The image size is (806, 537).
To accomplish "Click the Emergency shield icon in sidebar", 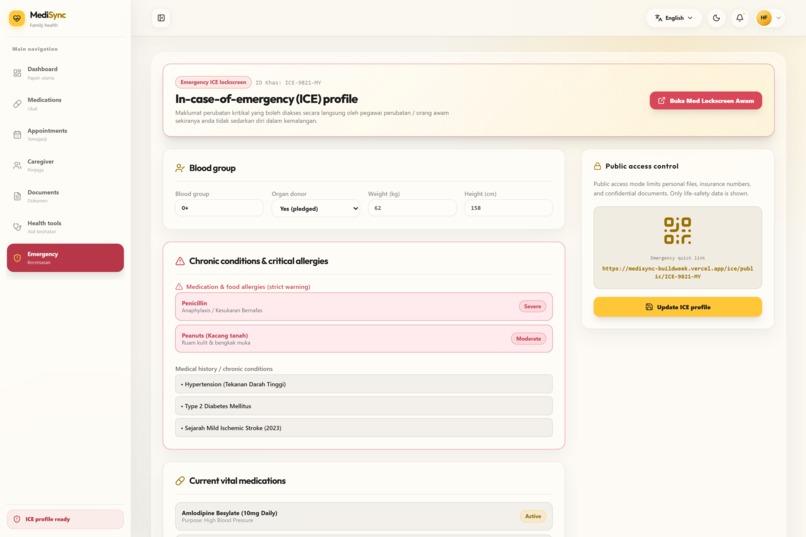I will point(17,258).
